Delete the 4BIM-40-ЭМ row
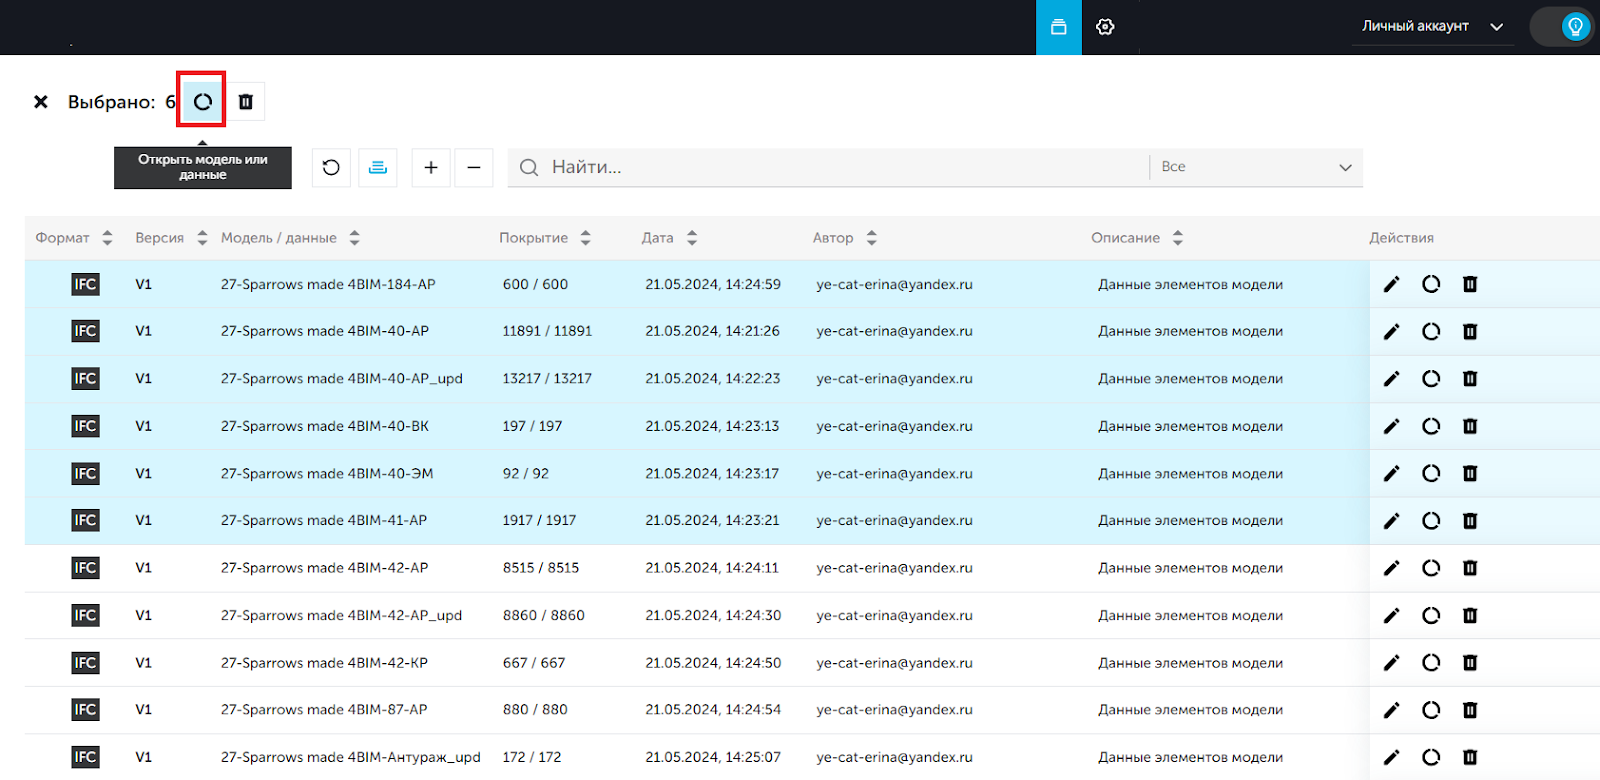Viewport: 1600px width, 780px height. click(1470, 473)
